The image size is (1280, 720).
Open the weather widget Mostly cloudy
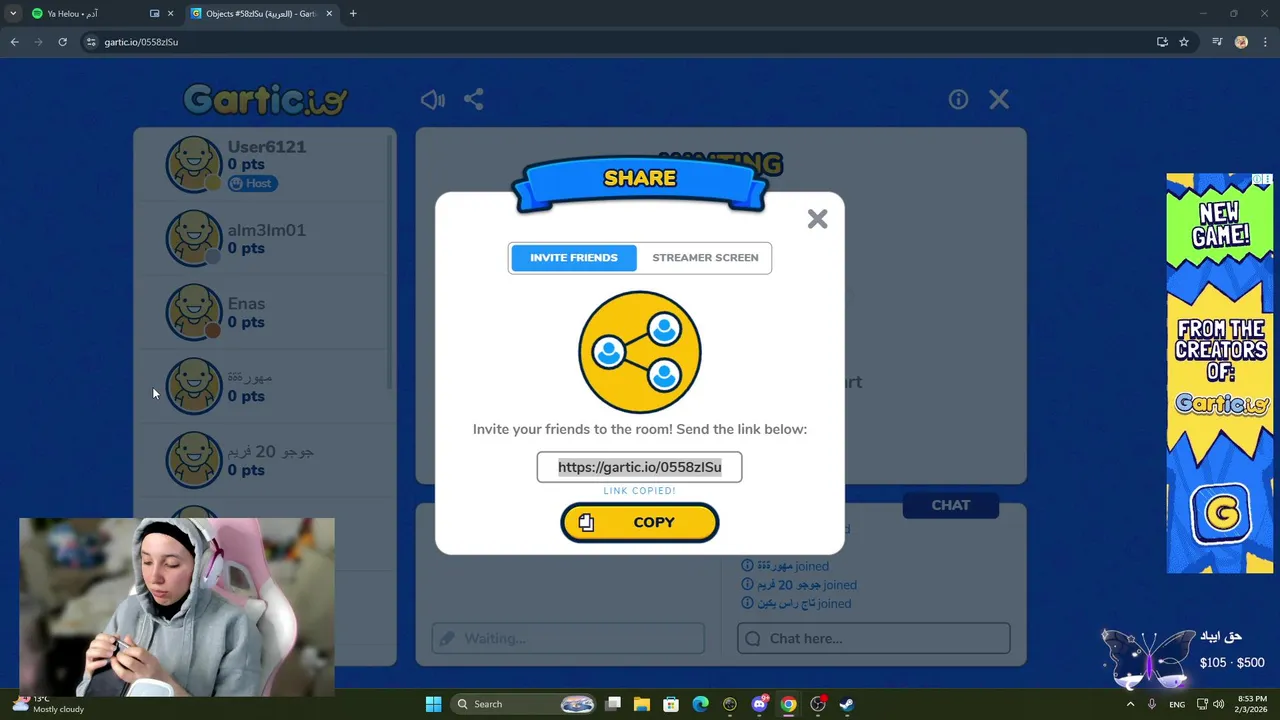(x=47, y=704)
